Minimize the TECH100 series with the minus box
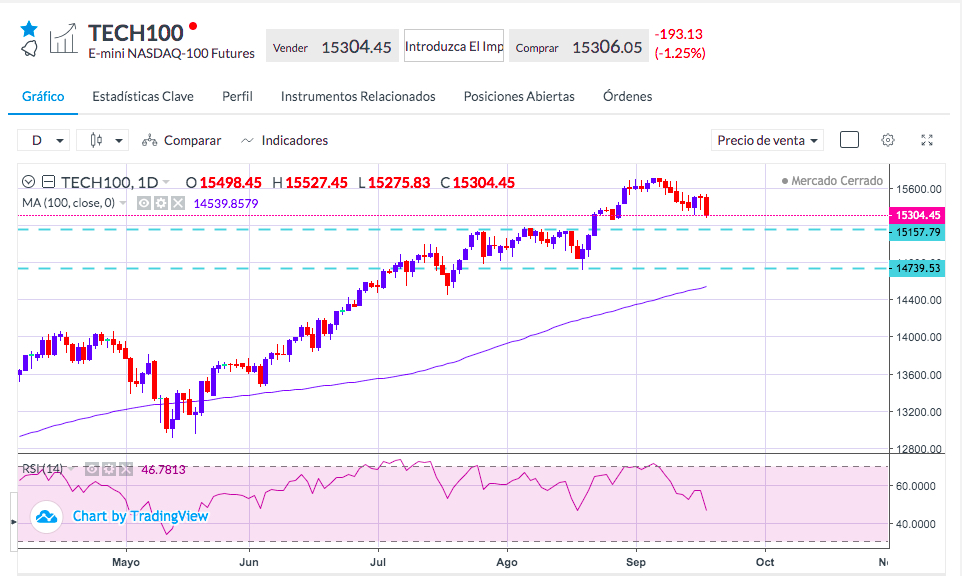962x576 pixels. pos(48,182)
